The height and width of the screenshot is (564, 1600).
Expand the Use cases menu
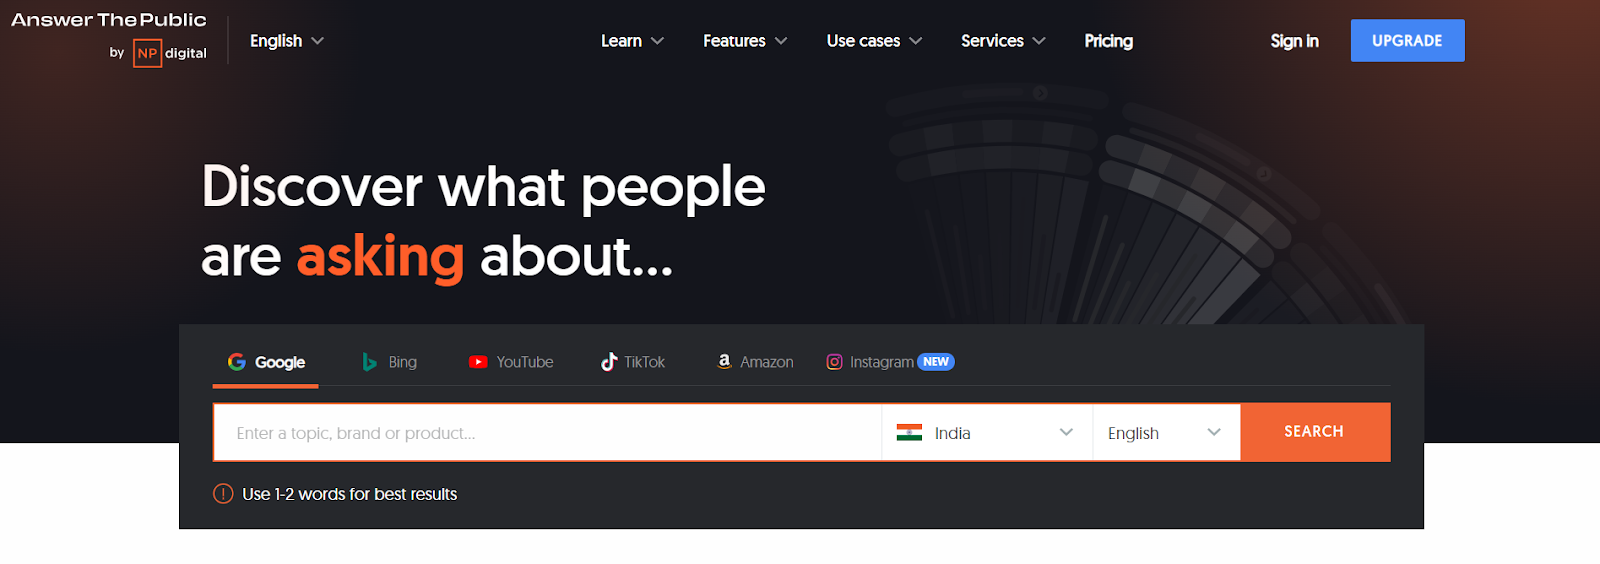click(x=874, y=41)
